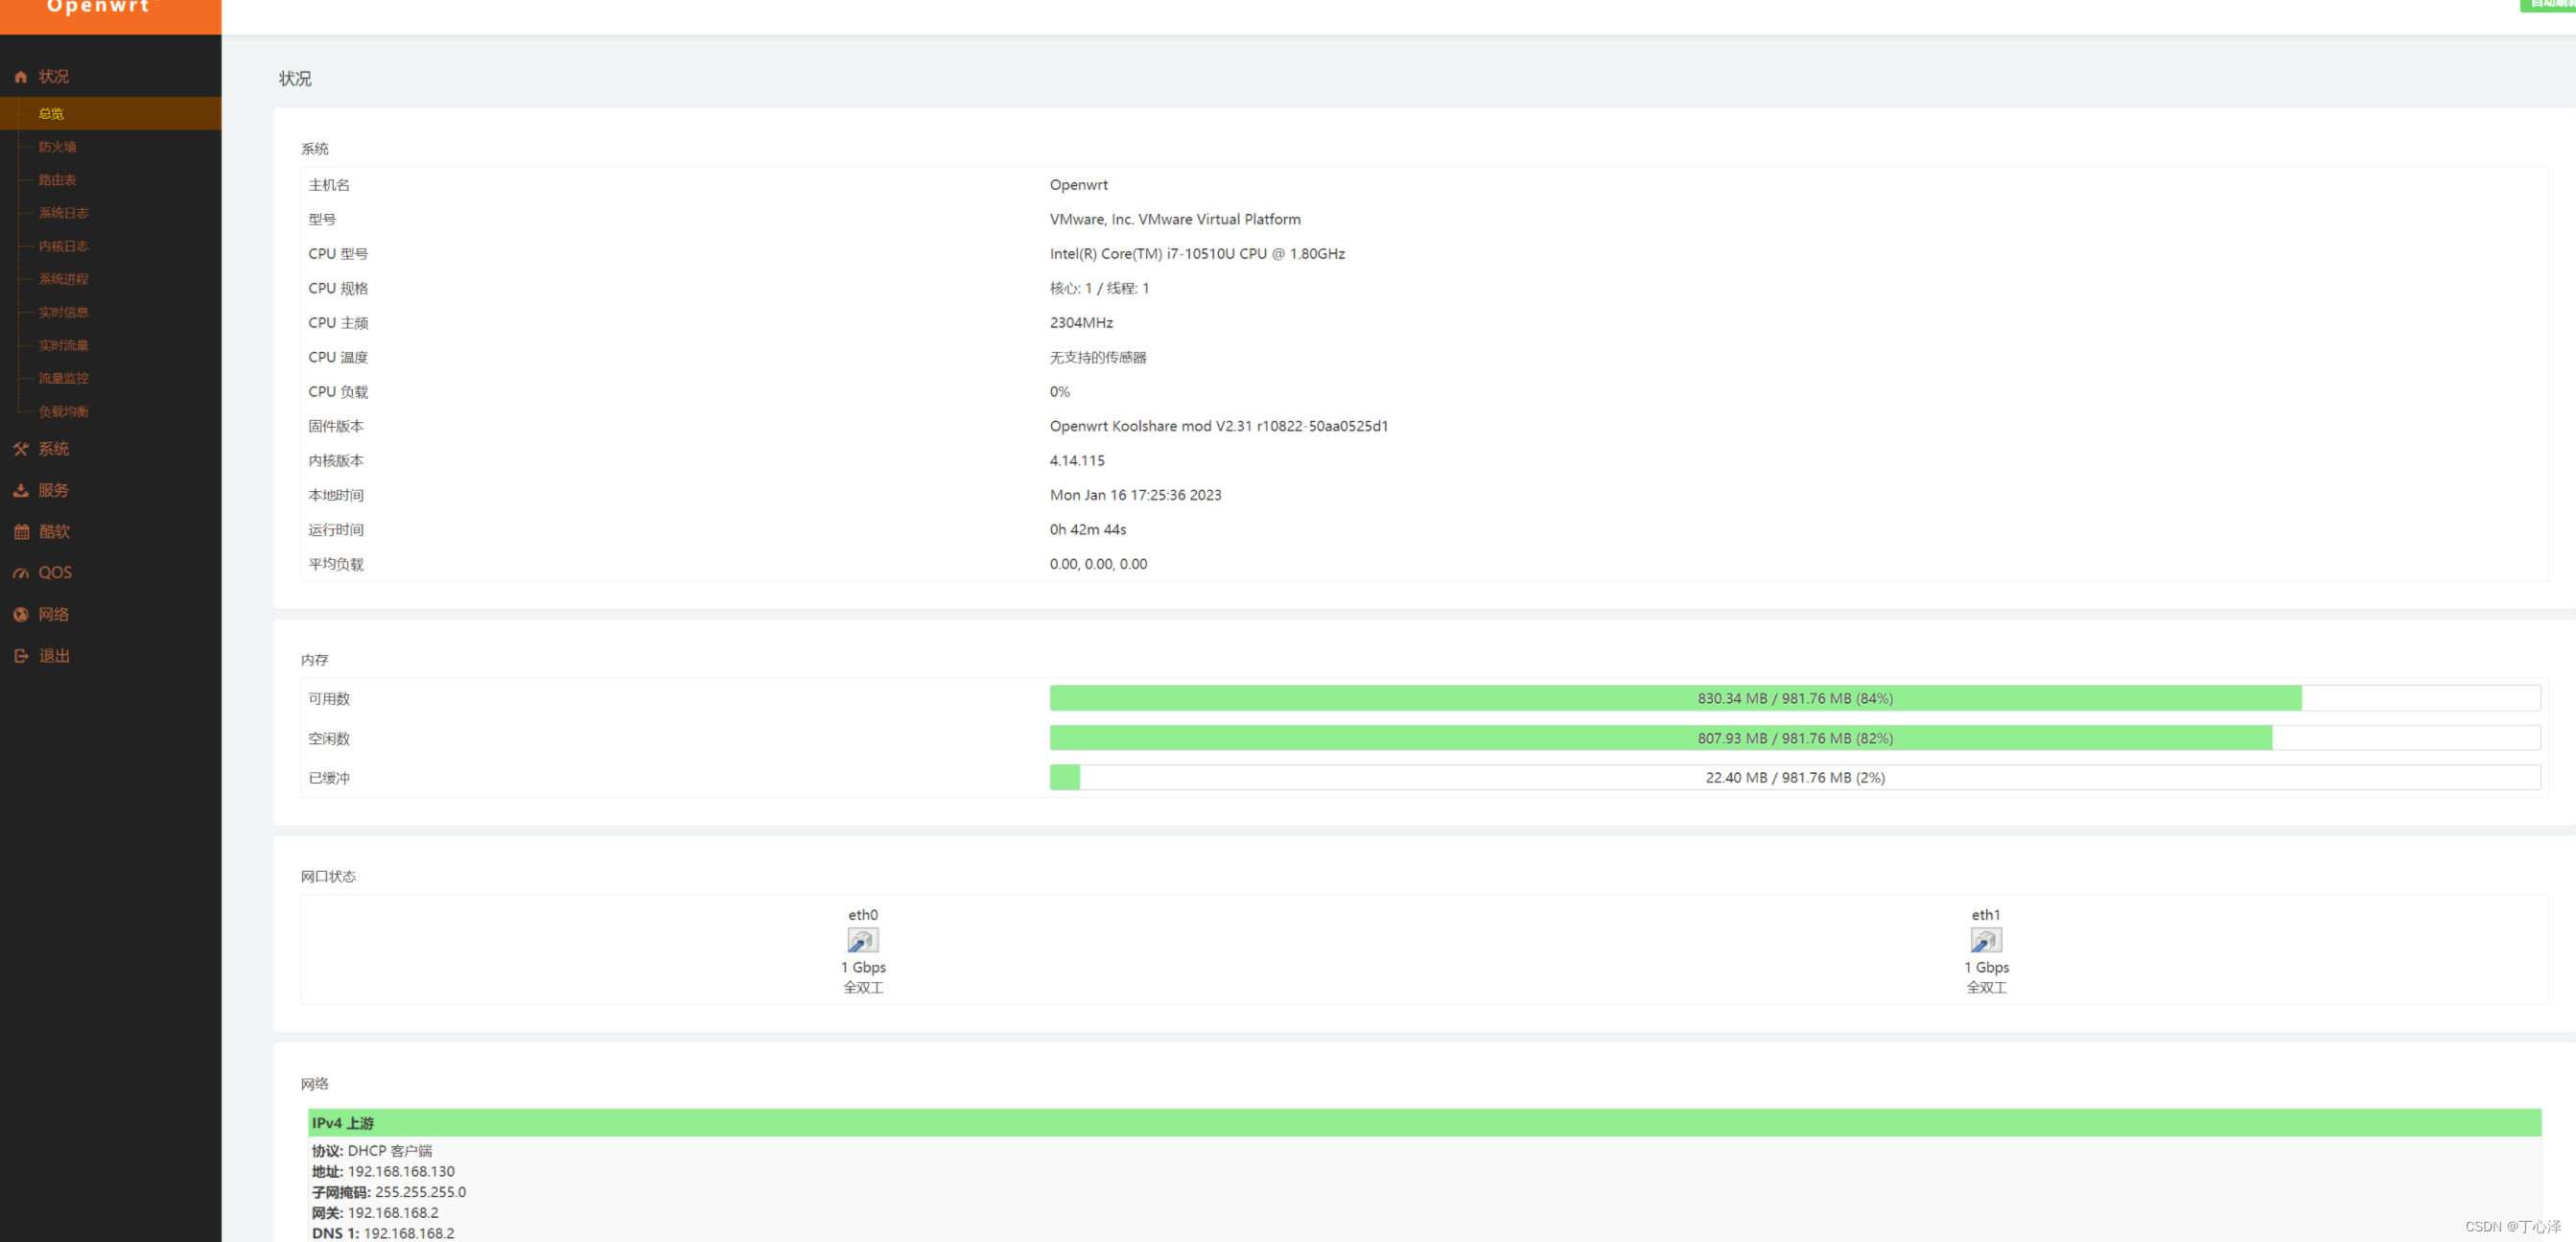
Task: Click the Openwrt logo header
Action: click(100, 8)
